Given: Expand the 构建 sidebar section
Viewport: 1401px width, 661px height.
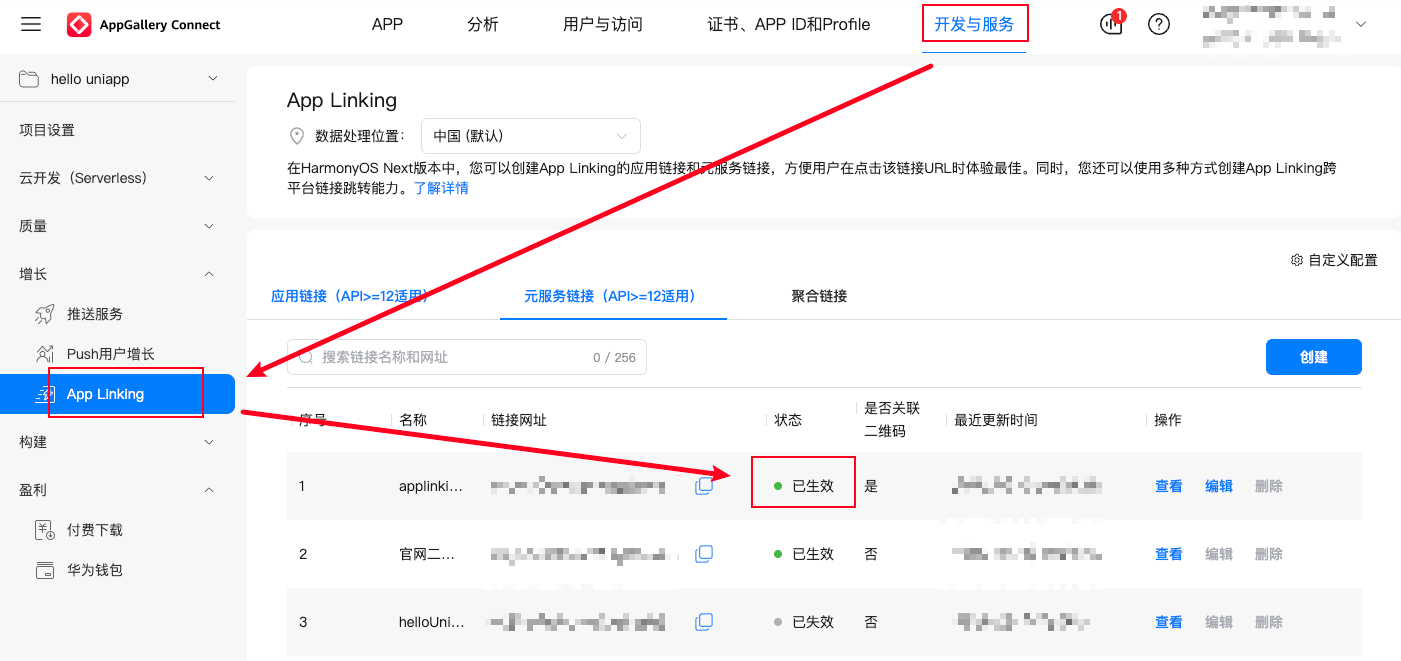Looking at the screenshot, I should [x=209, y=442].
